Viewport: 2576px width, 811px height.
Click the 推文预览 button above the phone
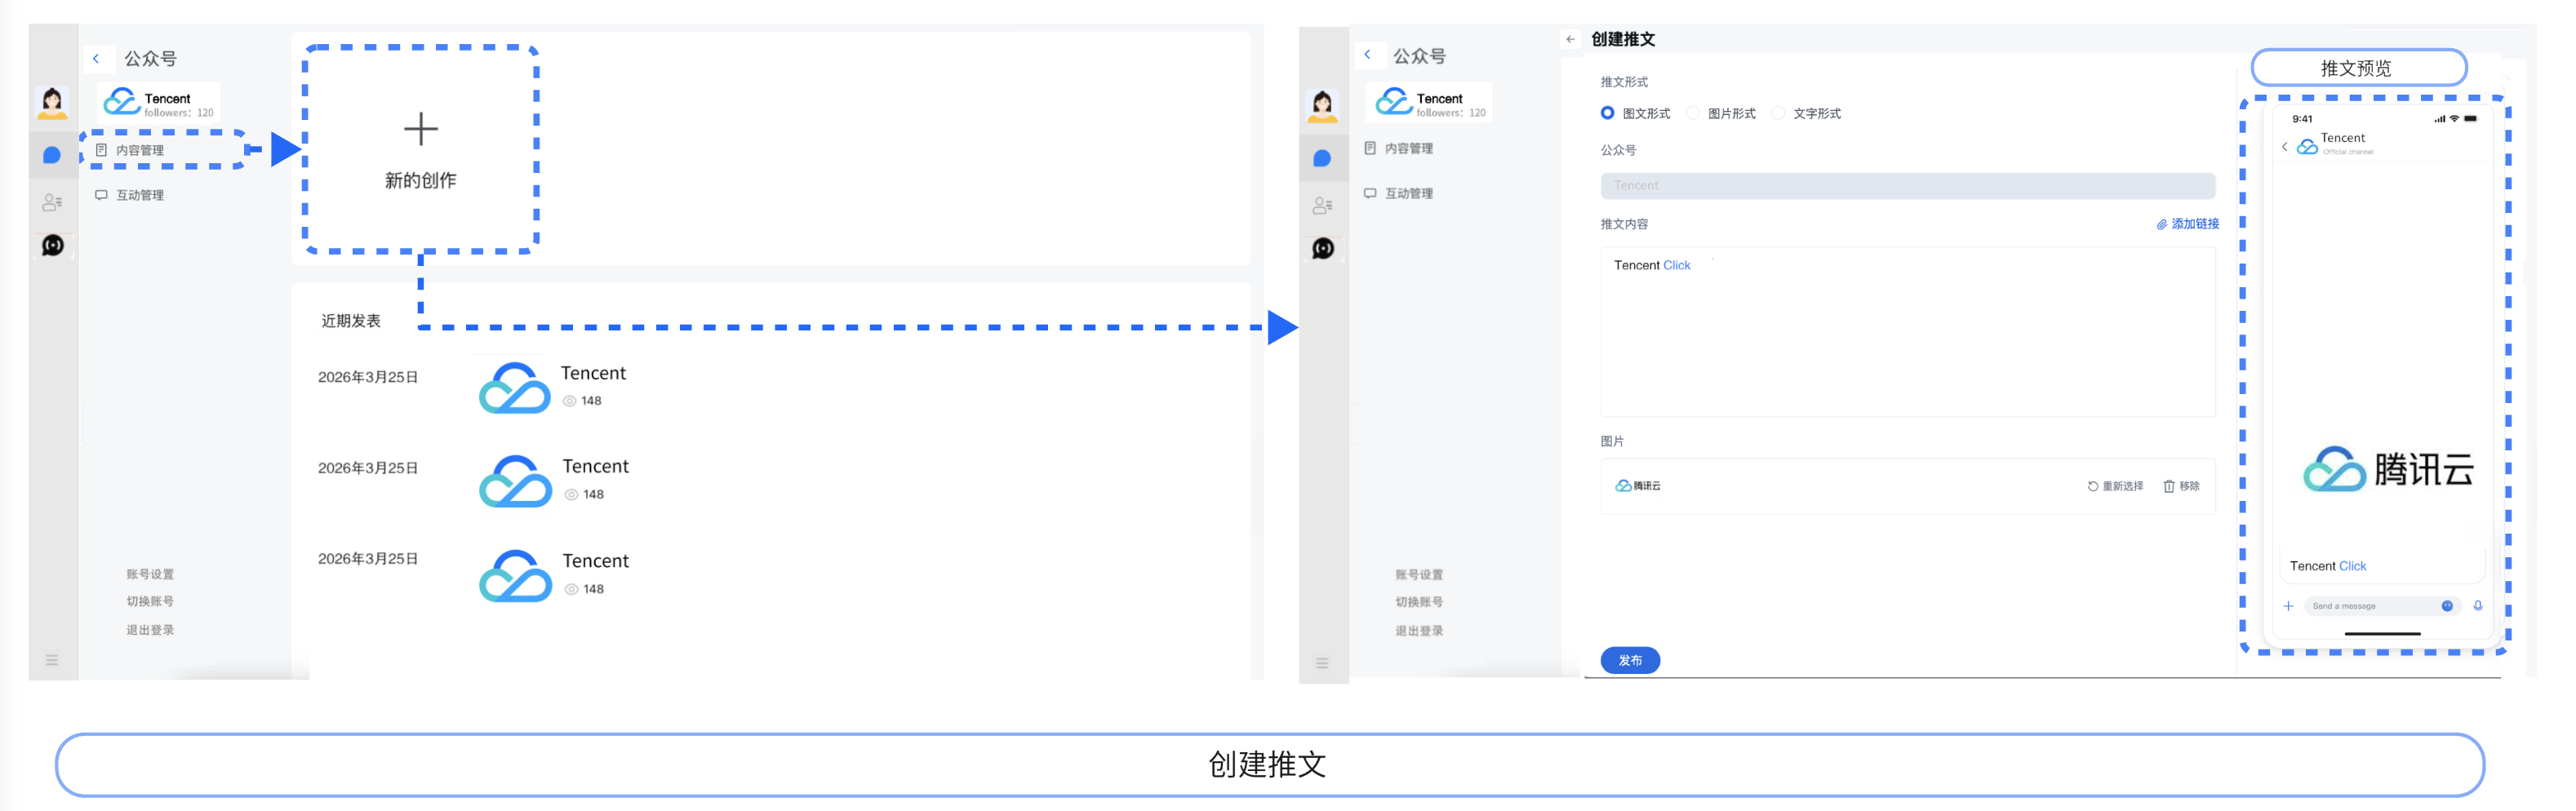point(2357,68)
